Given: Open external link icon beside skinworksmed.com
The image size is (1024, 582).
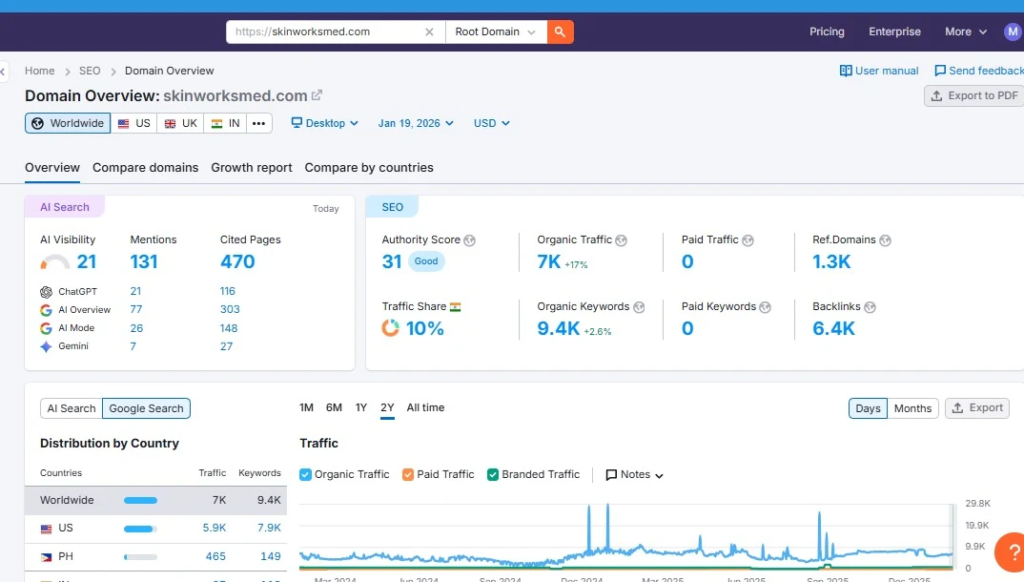Looking at the screenshot, I should click(317, 96).
